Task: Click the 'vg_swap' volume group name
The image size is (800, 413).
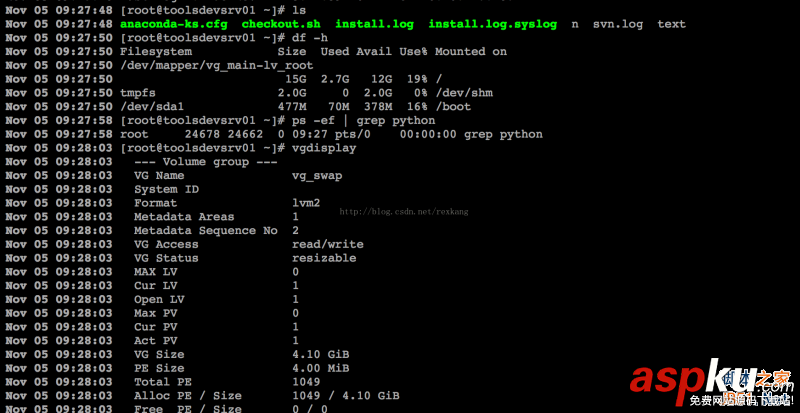Action: click(x=317, y=176)
